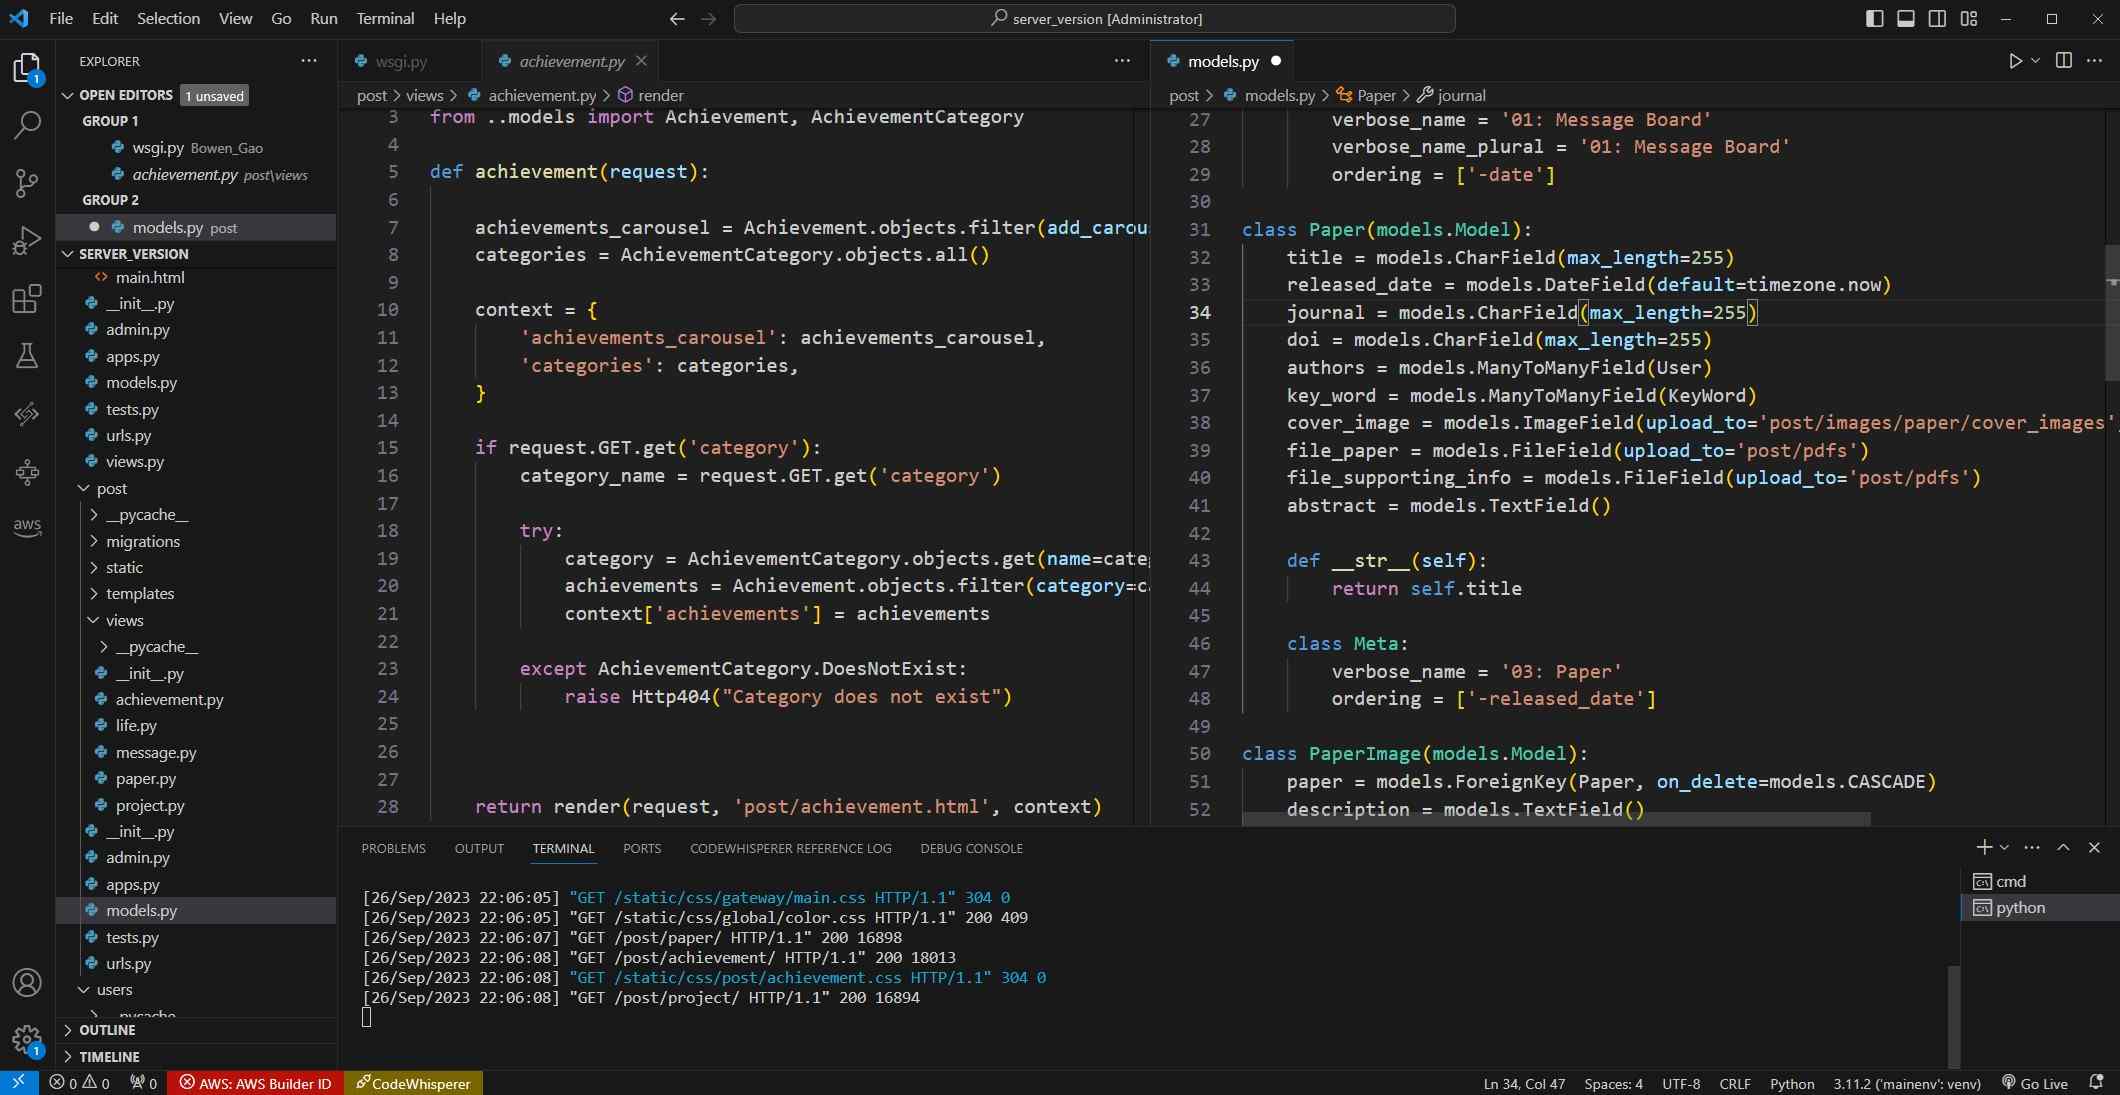The height and width of the screenshot is (1095, 2120).
Task: Open the Source Control view
Action: [27, 183]
